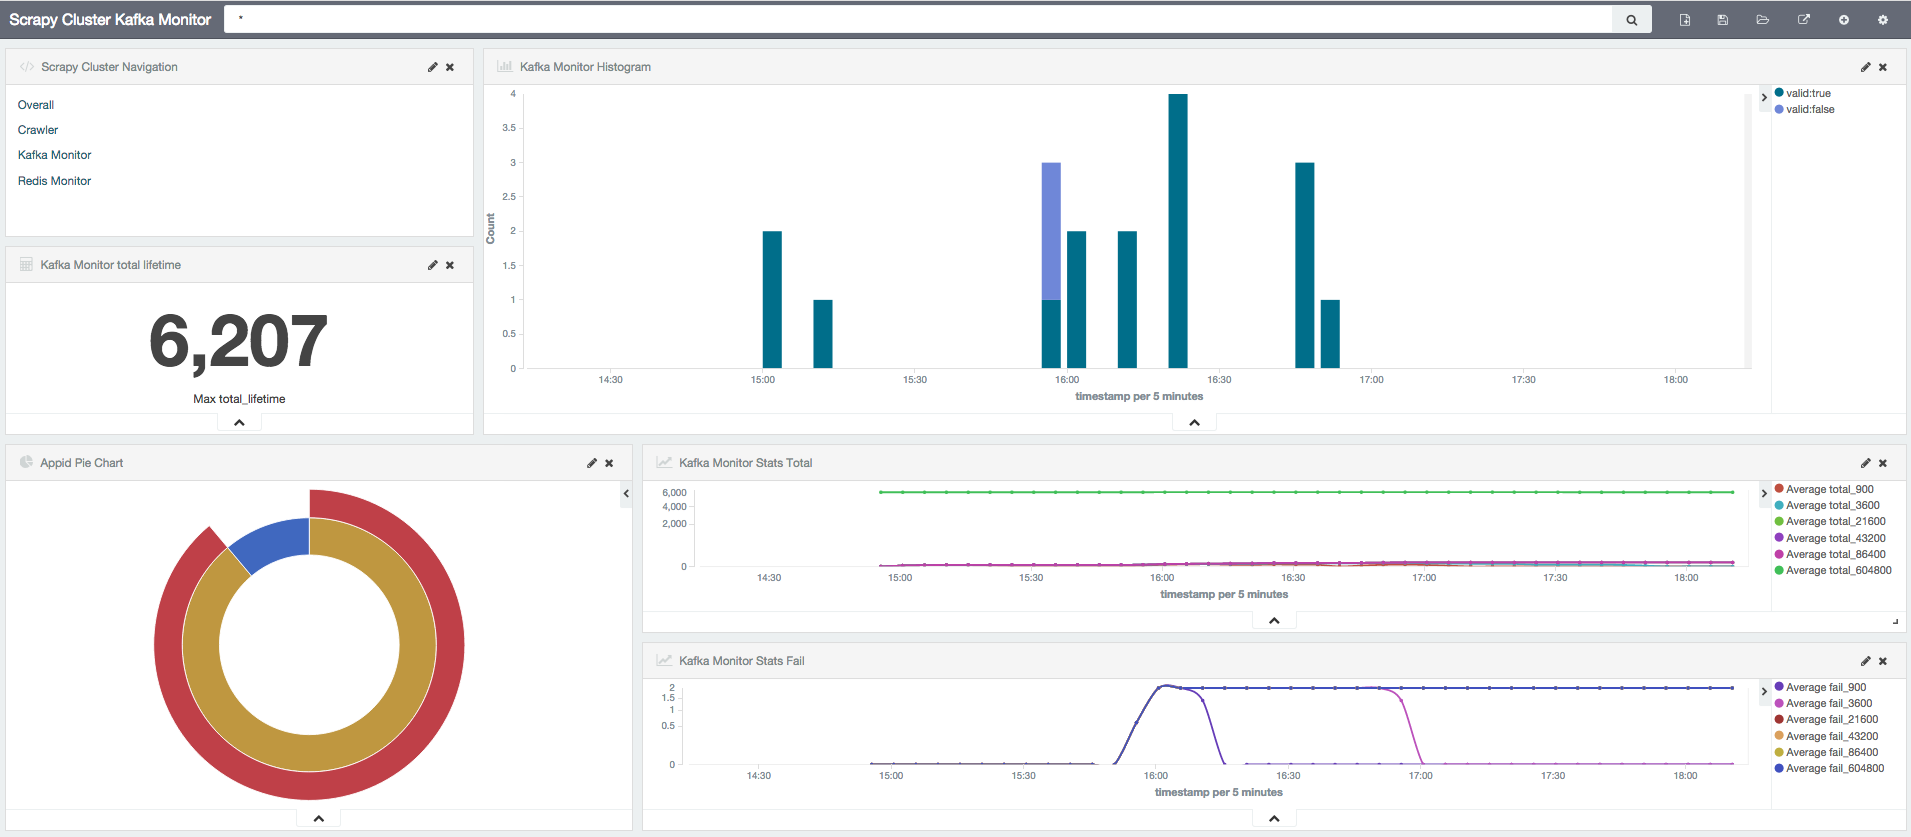
Task: Save the dashboard with the floppy disk icon
Action: coord(1723,20)
